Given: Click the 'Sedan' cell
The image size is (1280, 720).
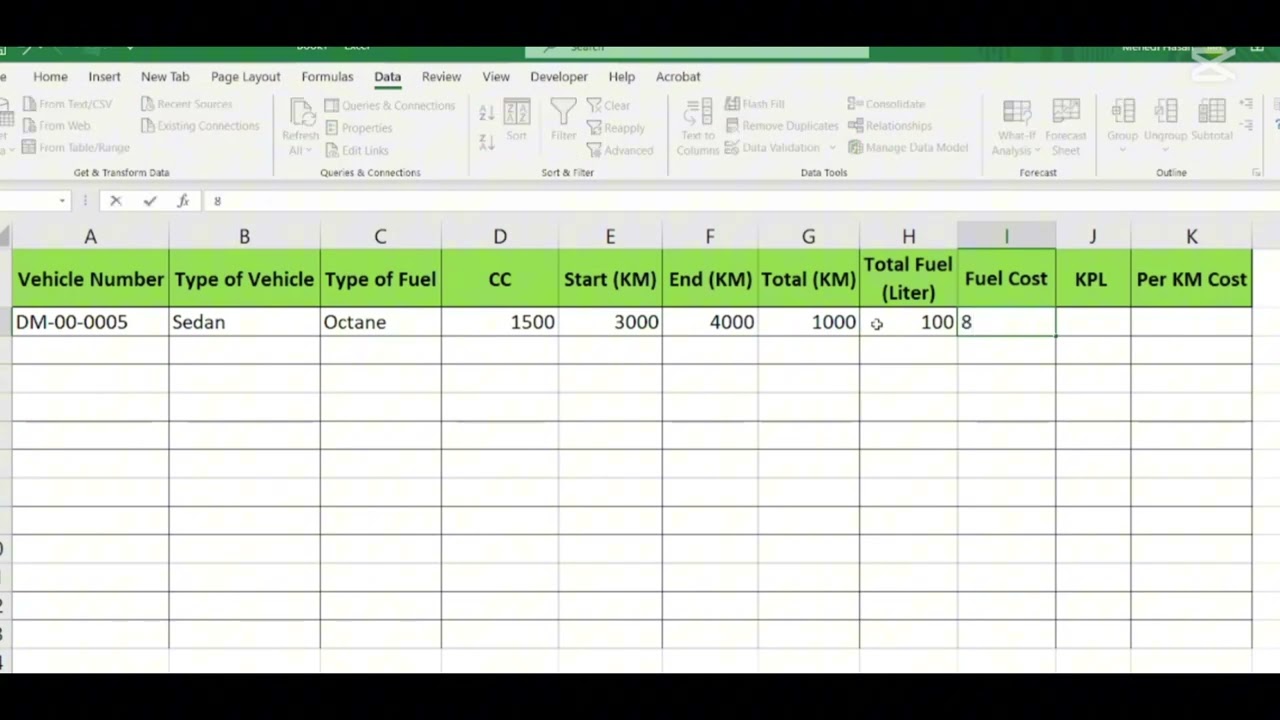Looking at the screenshot, I should [x=245, y=322].
